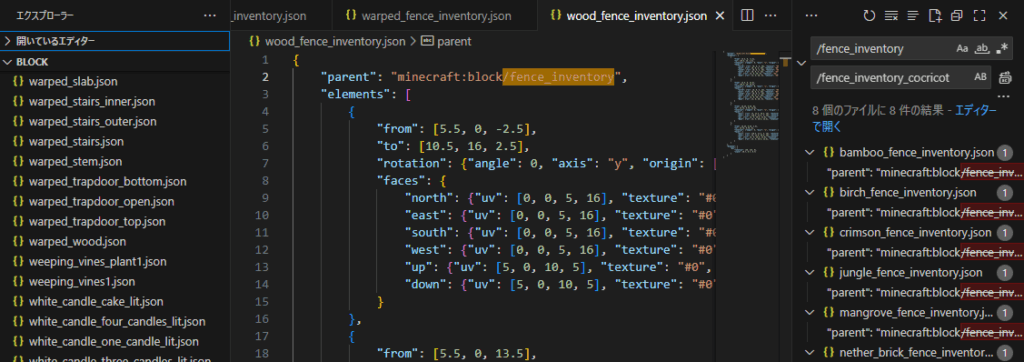Switch to warped_fence_inventory.json tab

(x=436, y=16)
